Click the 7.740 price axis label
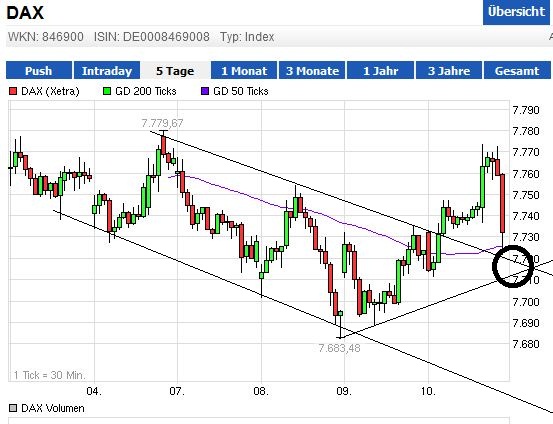Image resolution: width=553 pixels, height=424 pixels. point(526,216)
